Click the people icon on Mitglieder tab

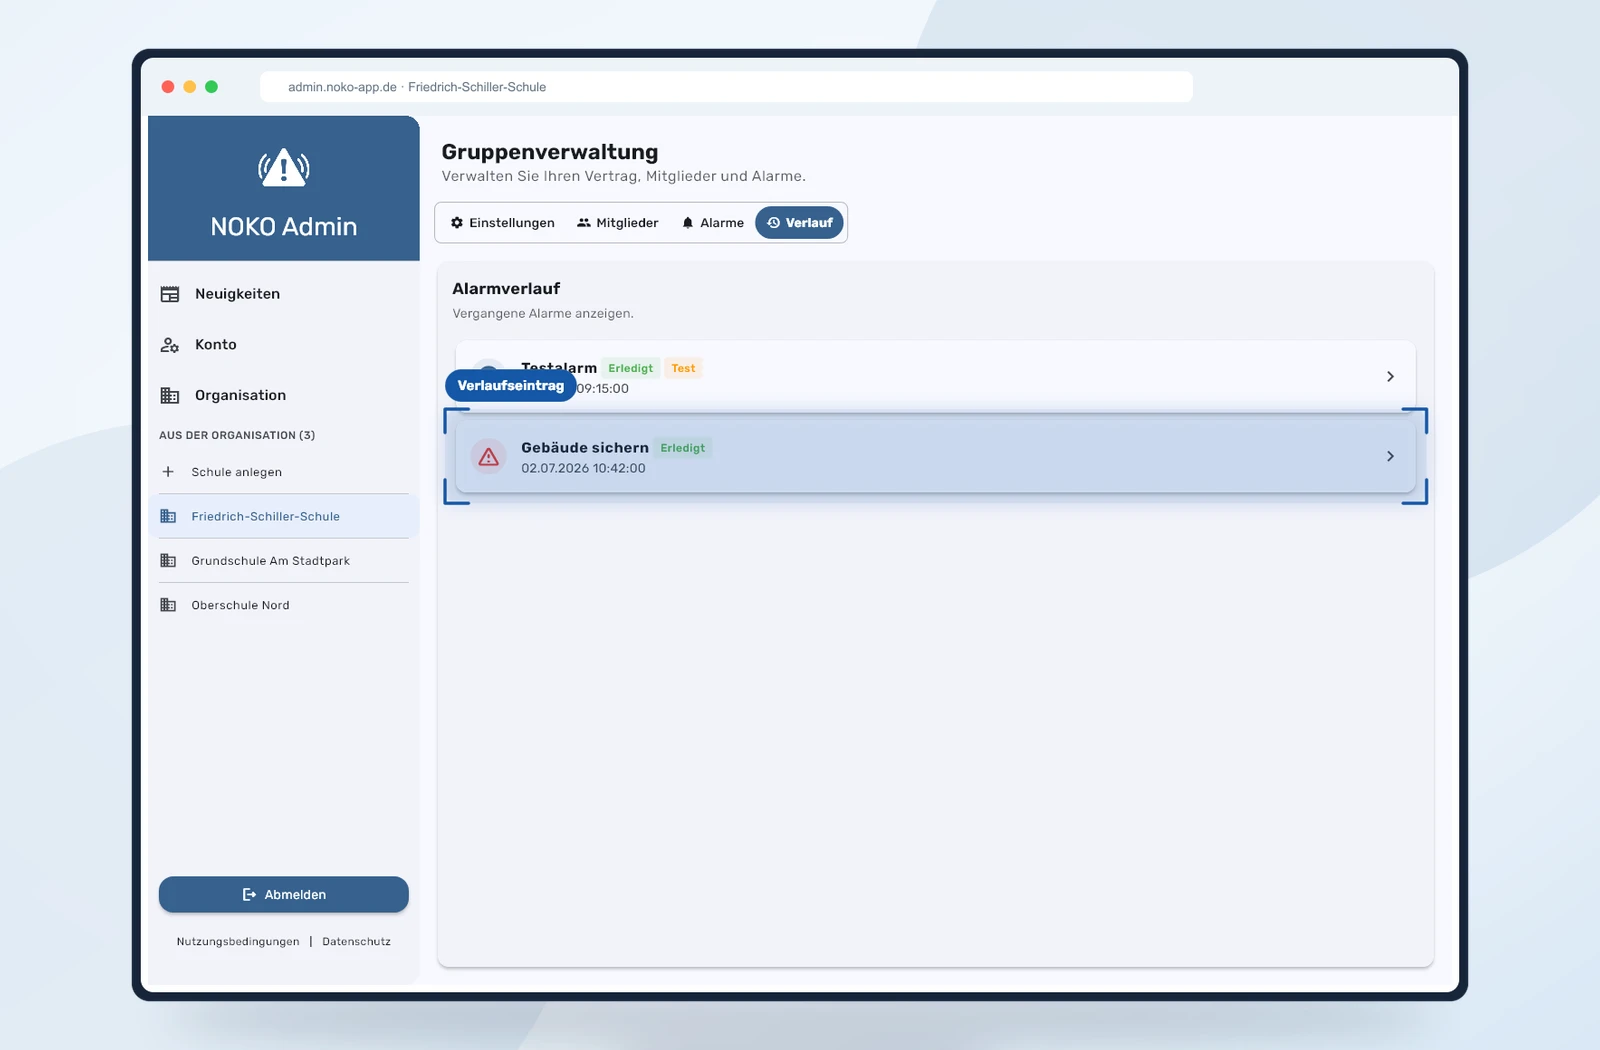(584, 223)
